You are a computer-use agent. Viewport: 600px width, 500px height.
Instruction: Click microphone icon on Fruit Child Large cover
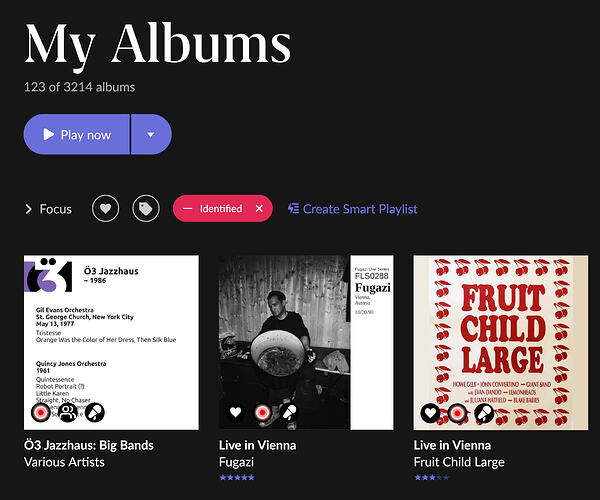pos(484,413)
